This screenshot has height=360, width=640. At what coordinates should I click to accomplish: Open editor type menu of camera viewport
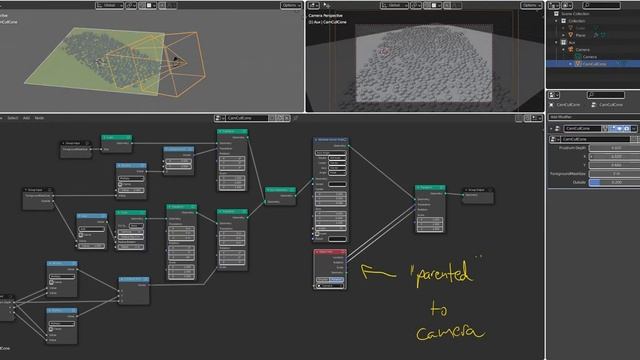point(314,5)
